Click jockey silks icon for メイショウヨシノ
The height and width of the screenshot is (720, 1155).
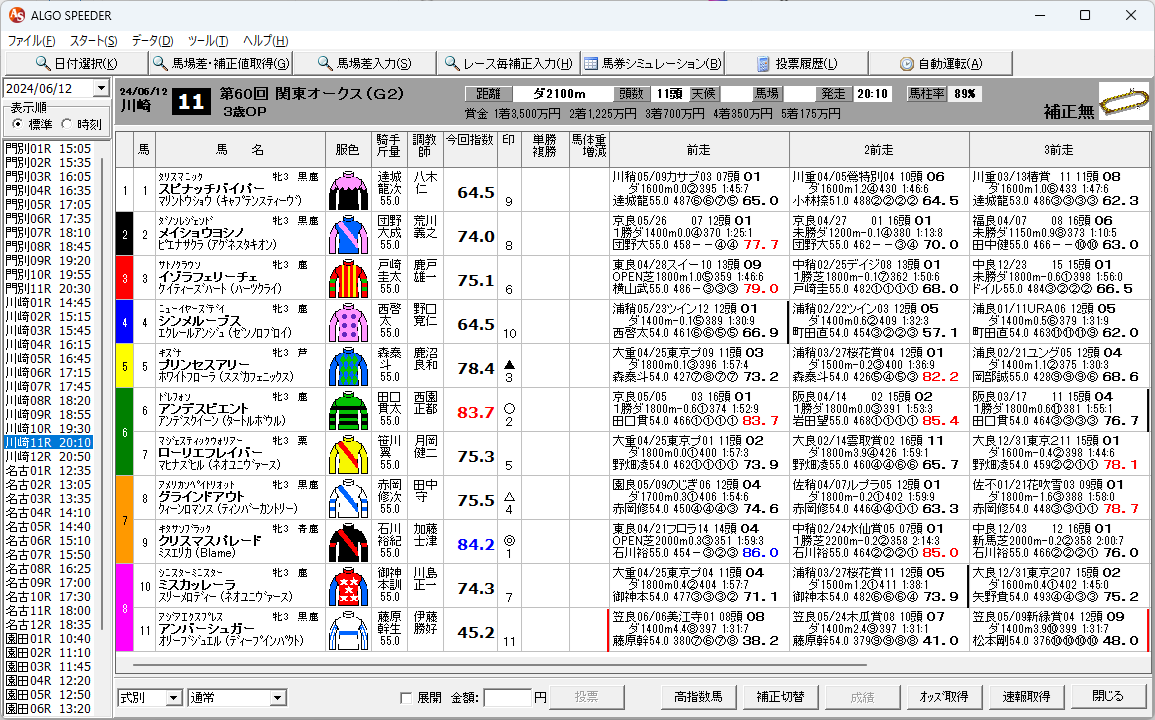point(348,235)
